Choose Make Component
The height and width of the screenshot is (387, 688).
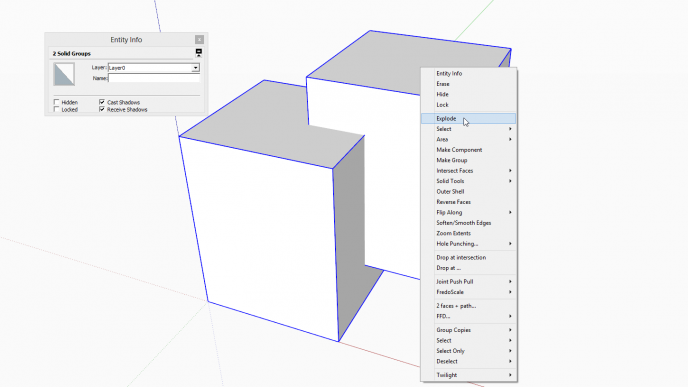click(469, 150)
